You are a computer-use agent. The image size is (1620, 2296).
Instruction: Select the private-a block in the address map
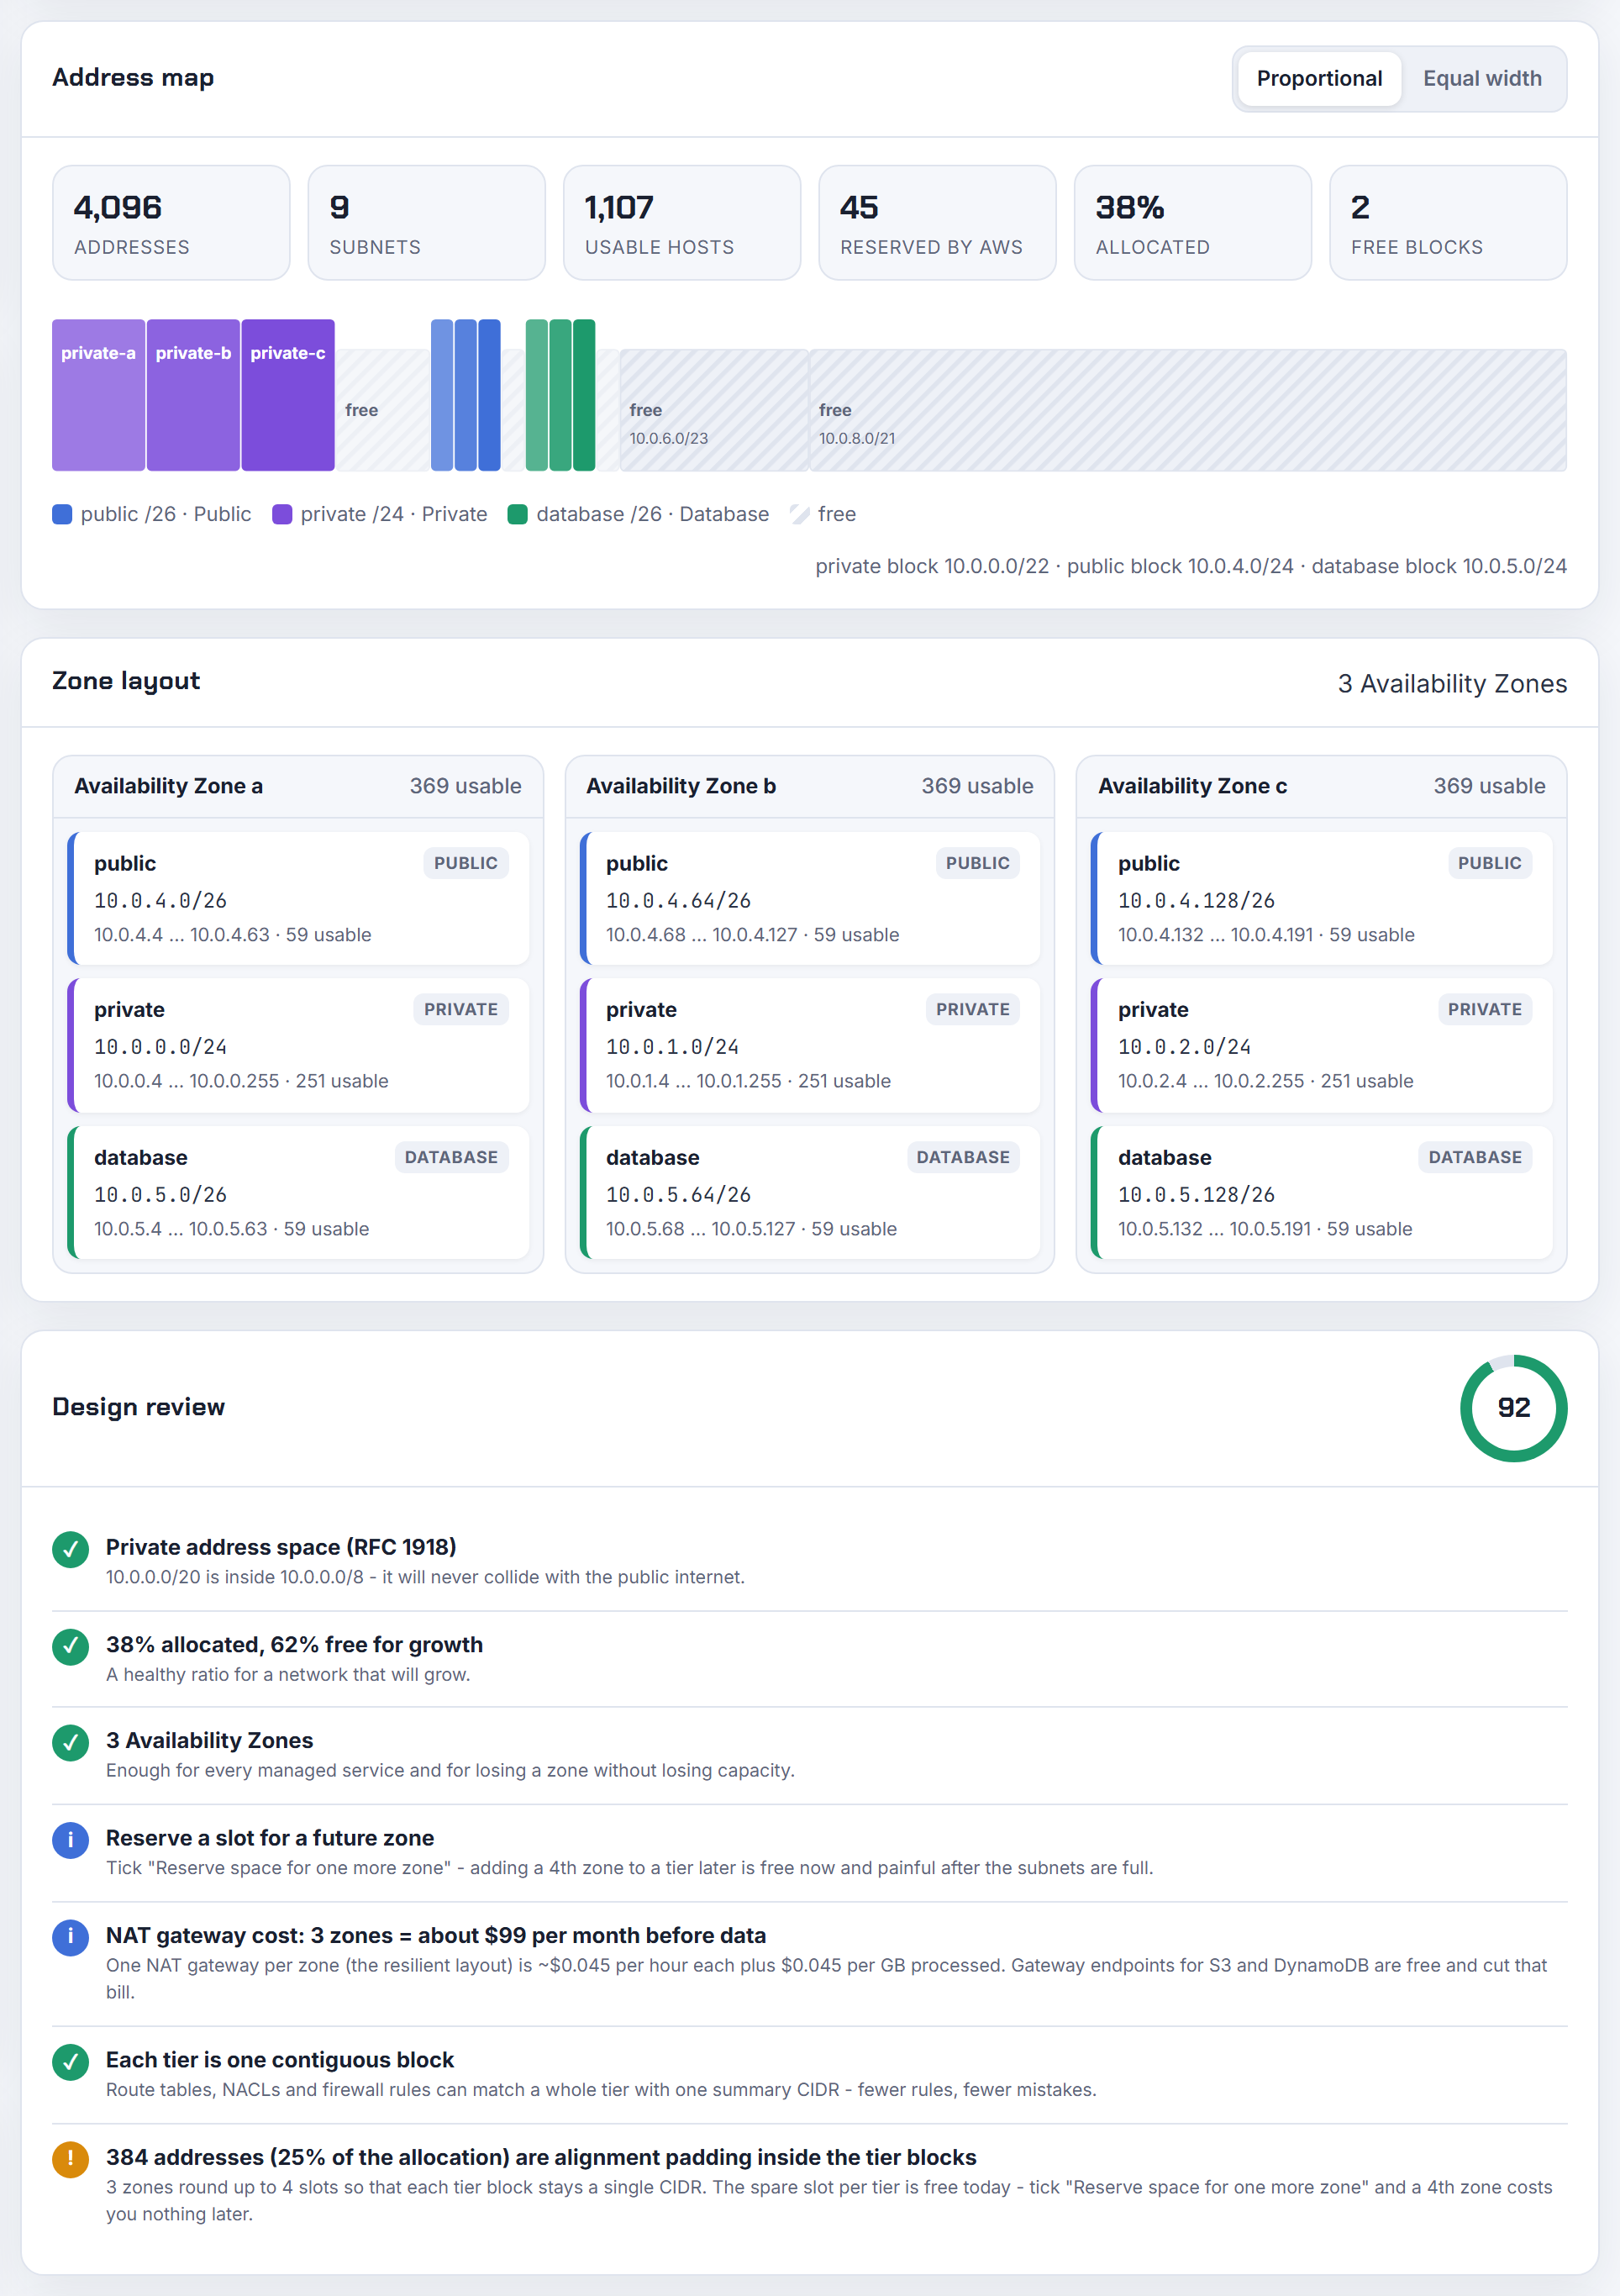pos(98,395)
